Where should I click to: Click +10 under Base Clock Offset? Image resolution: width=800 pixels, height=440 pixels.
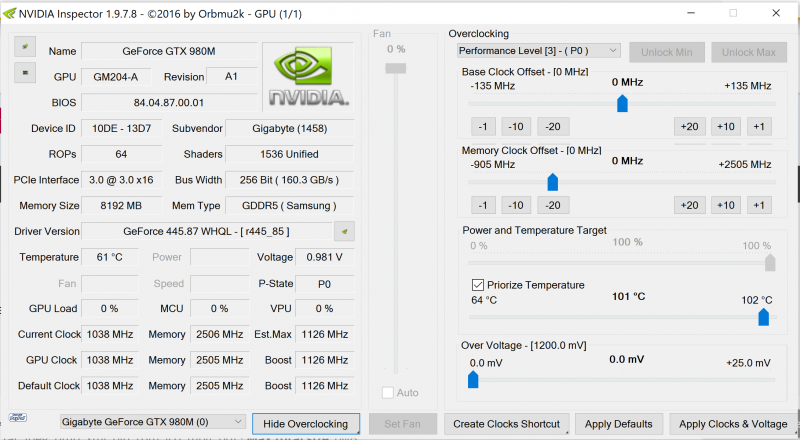pyautogui.click(x=726, y=127)
